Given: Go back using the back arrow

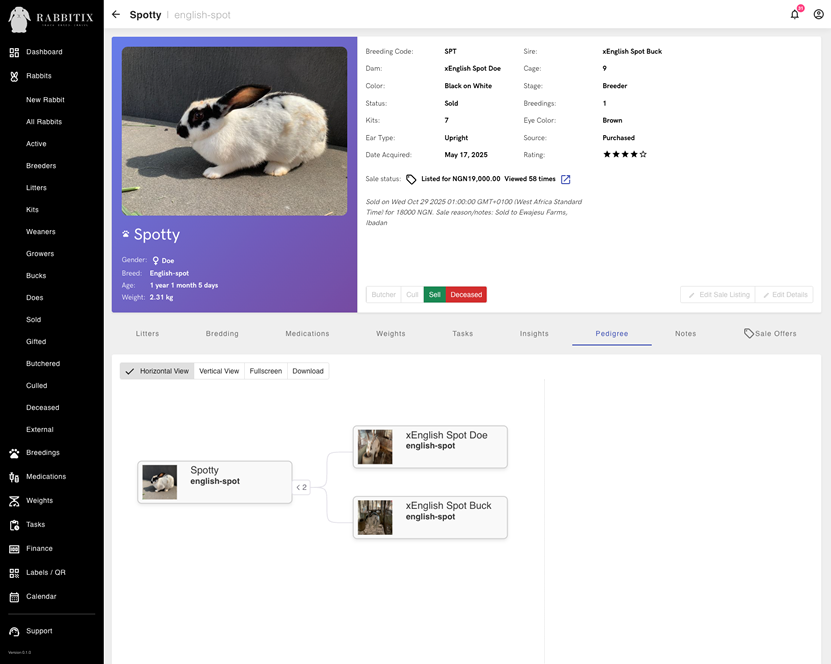Looking at the screenshot, I should pos(115,15).
